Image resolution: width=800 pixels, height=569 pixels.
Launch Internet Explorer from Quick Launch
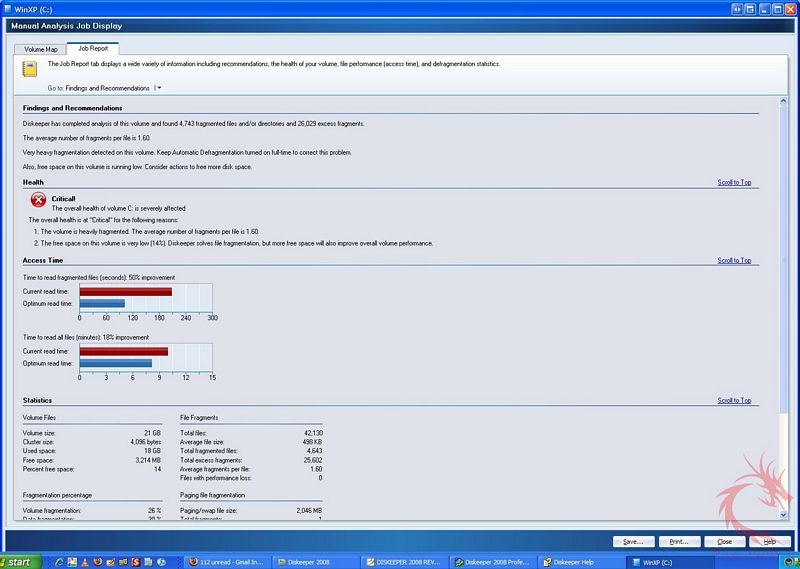coord(60,560)
